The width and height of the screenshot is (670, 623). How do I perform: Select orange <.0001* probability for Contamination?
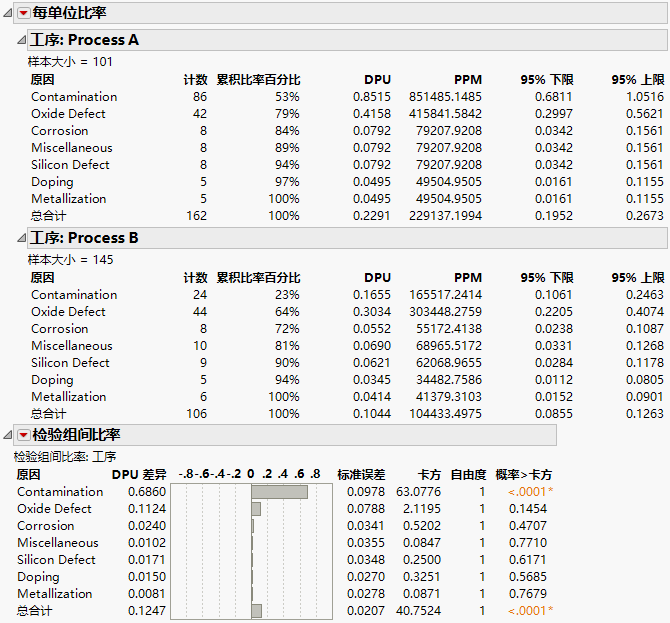pyautogui.click(x=530, y=492)
